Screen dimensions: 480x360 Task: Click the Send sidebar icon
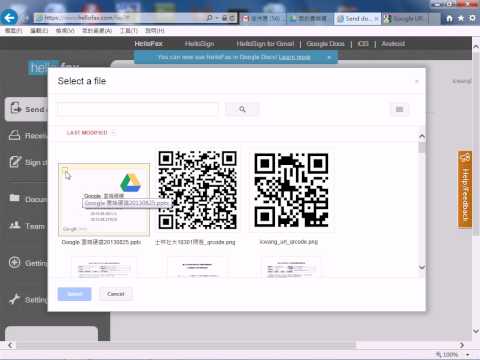pos(15,108)
